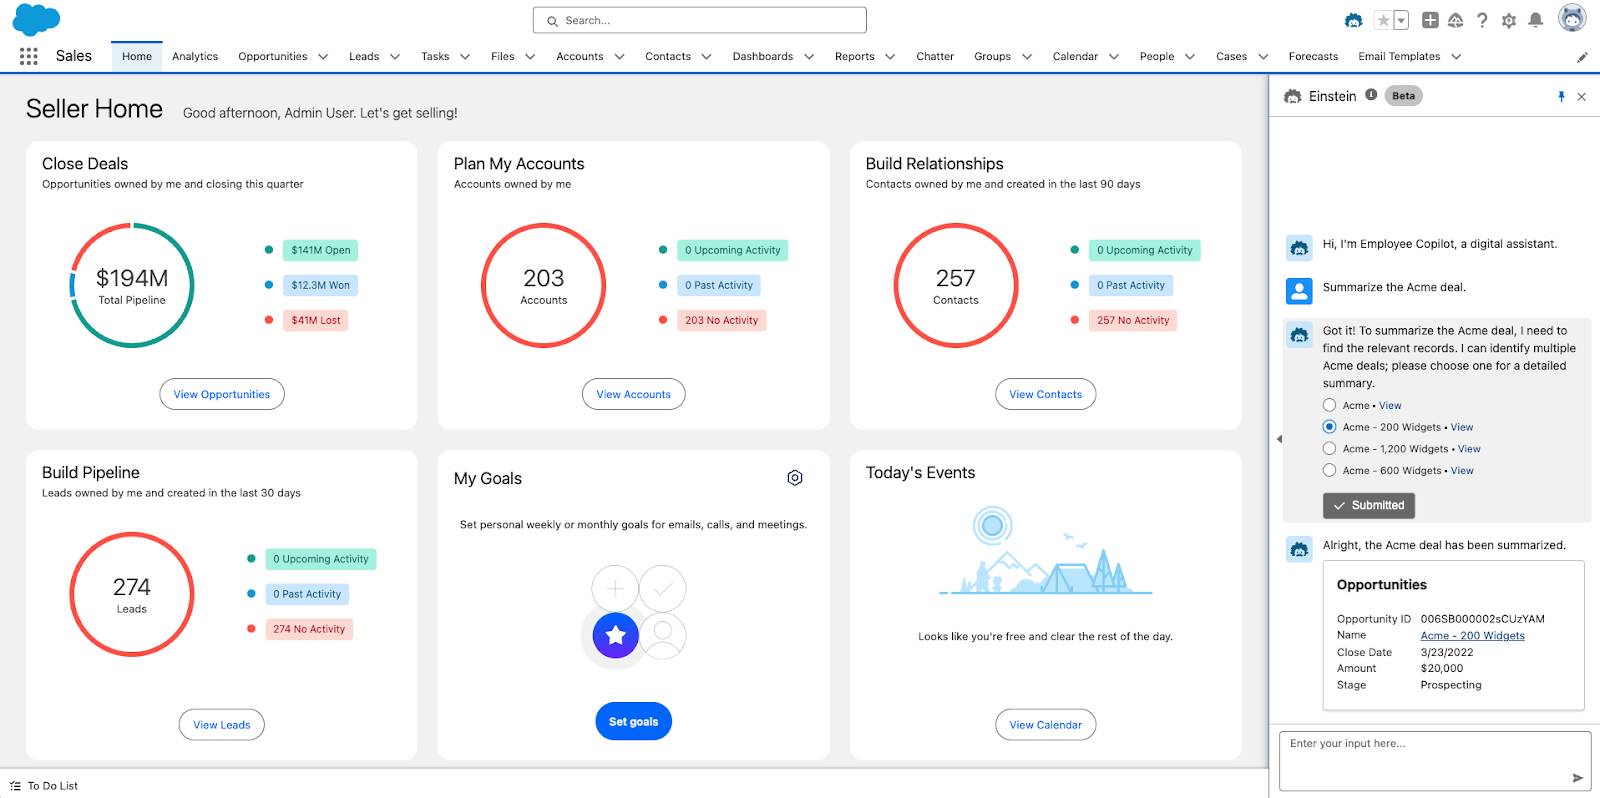Expand the Dashboards tab dropdown chevron

pyautogui.click(x=809, y=57)
